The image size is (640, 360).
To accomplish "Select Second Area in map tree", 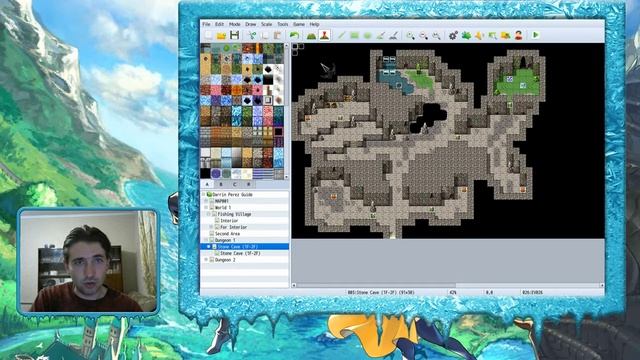I will (x=227, y=234).
